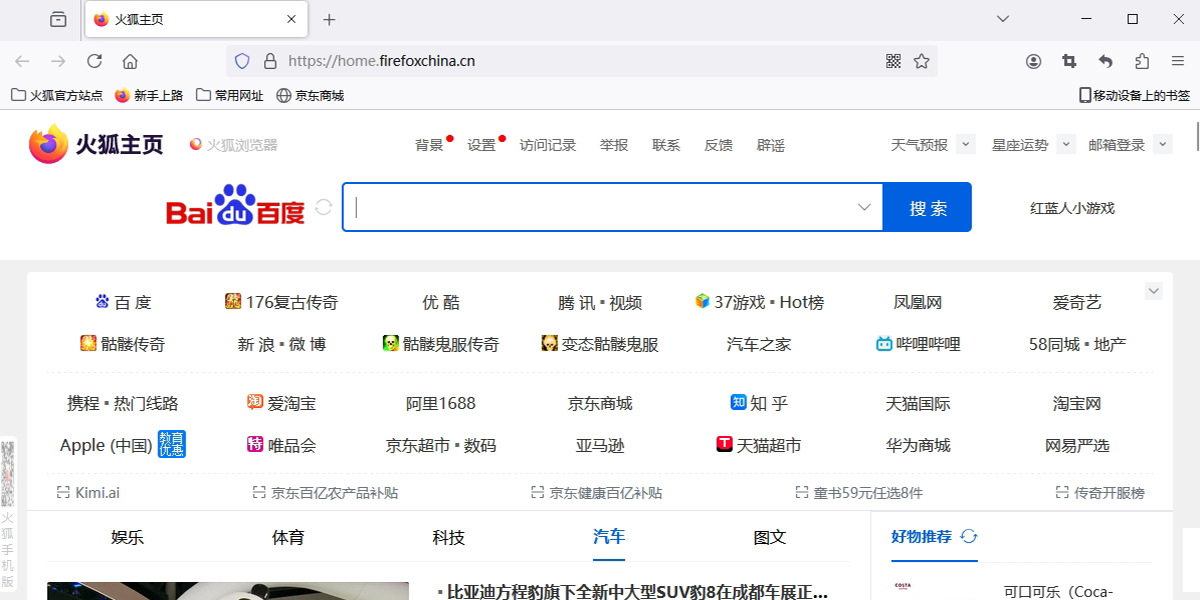Switch to the 体育 news tab

coord(288,537)
